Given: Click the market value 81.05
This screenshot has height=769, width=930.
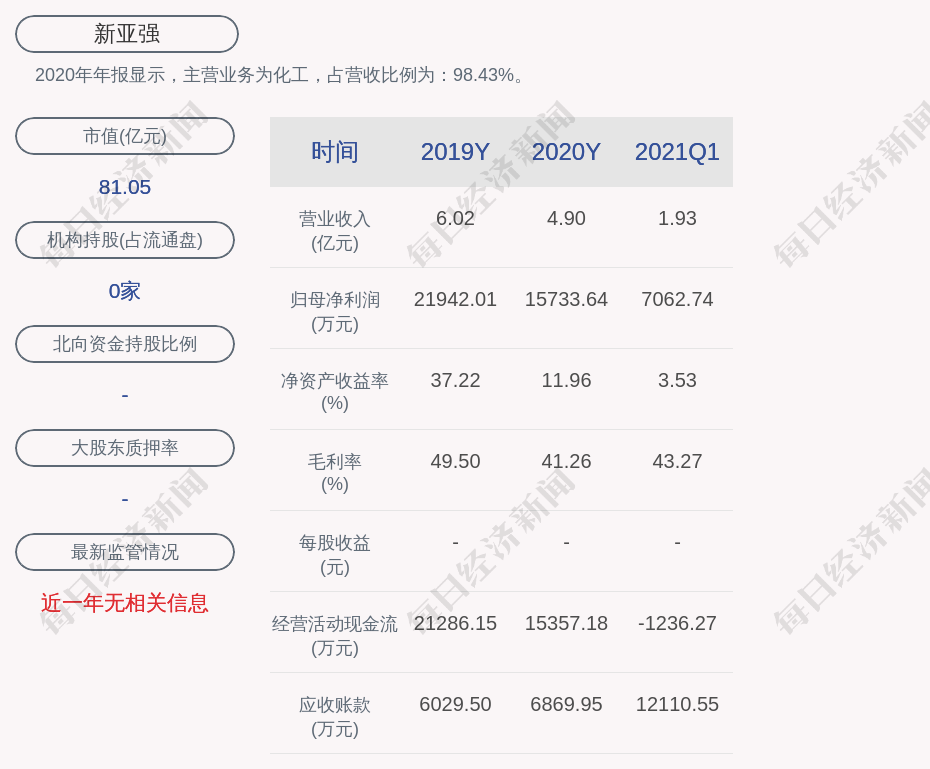Looking at the screenshot, I should pos(125,187).
